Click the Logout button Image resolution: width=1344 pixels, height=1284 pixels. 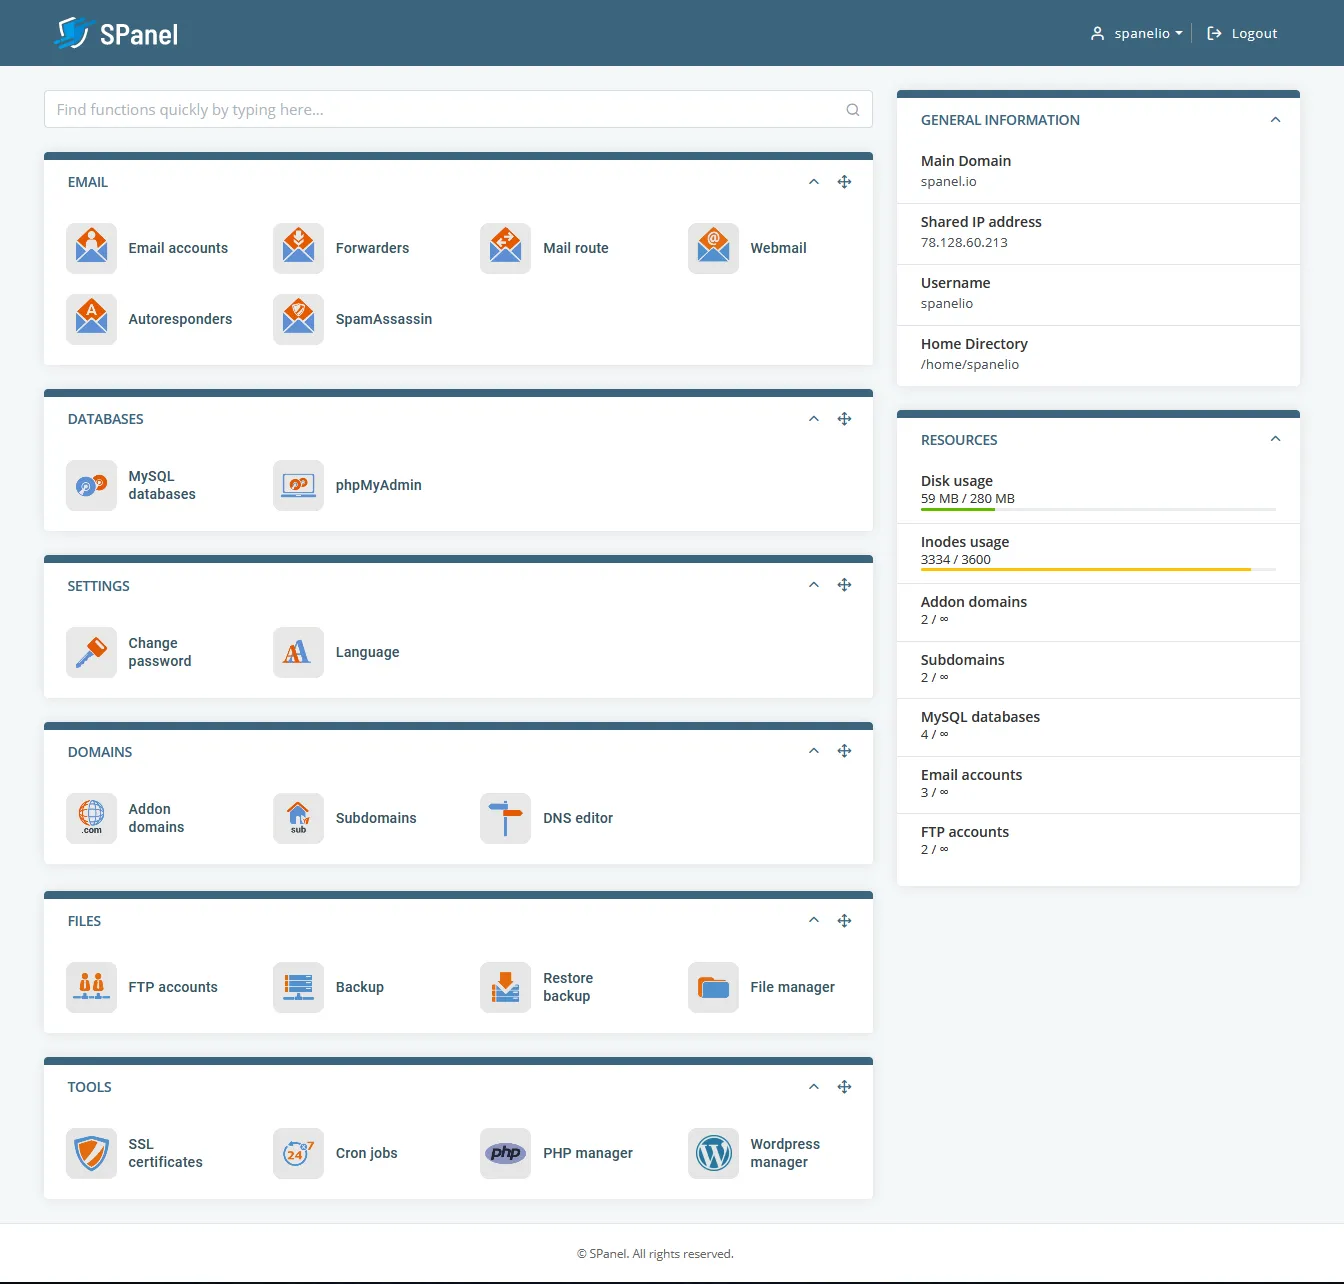pos(1242,33)
